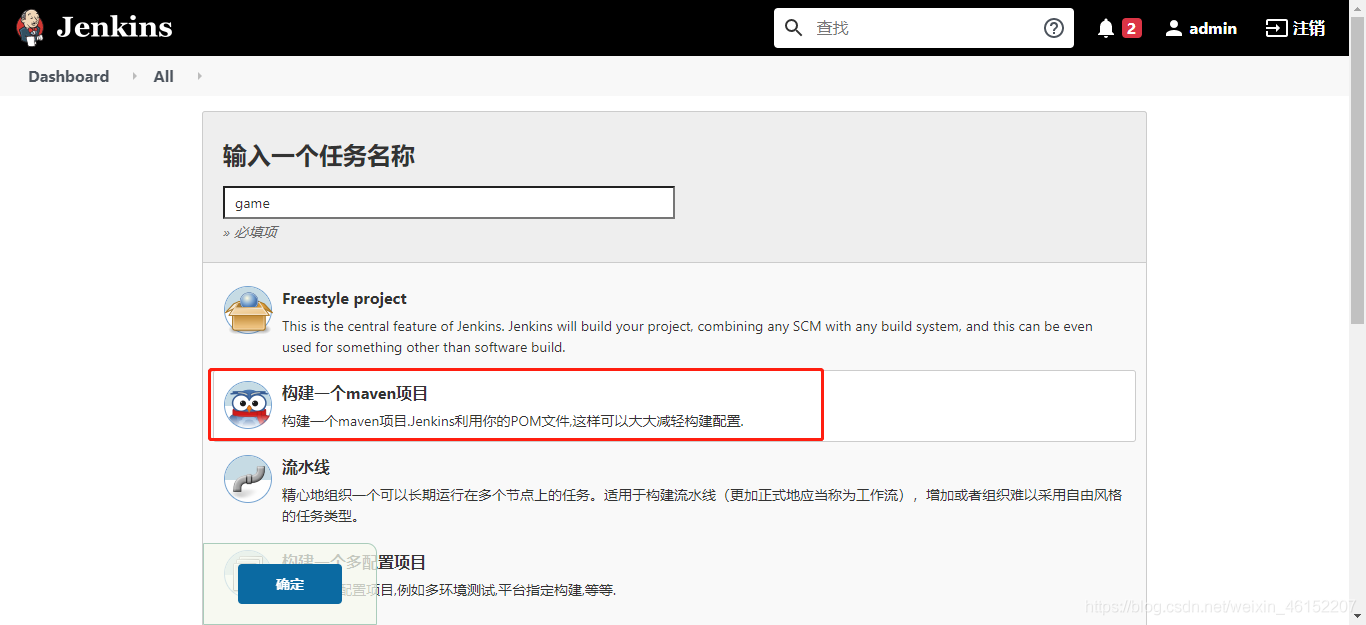This screenshot has height=625, width=1366.
Task: Choose Freestyle project title
Action: pyautogui.click(x=344, y=298)
